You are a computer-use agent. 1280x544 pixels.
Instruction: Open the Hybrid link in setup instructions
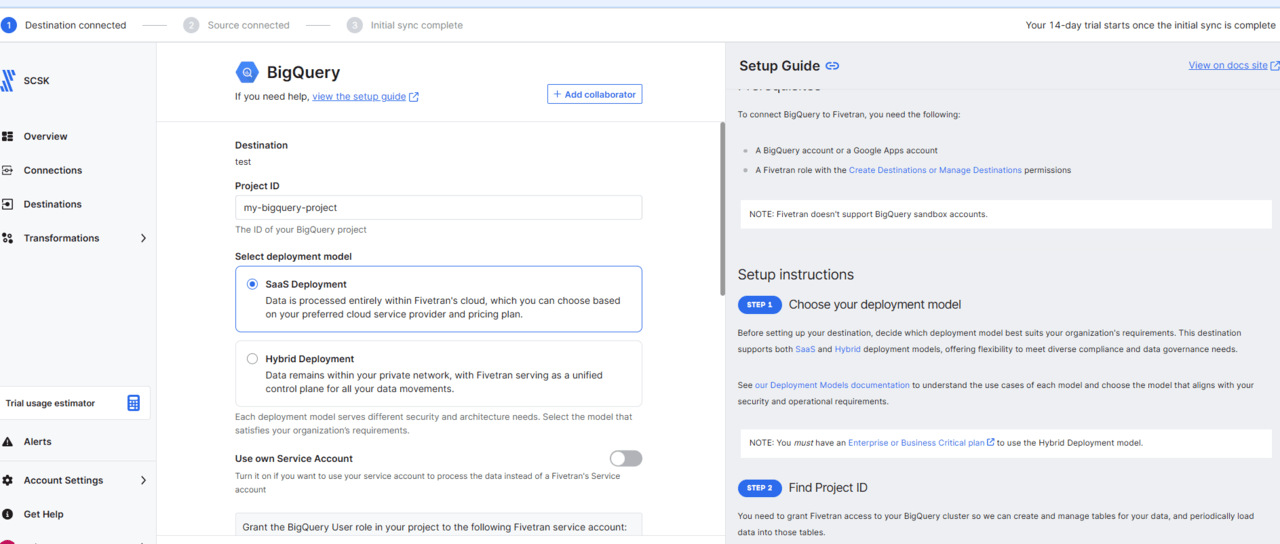coord(847,349)
